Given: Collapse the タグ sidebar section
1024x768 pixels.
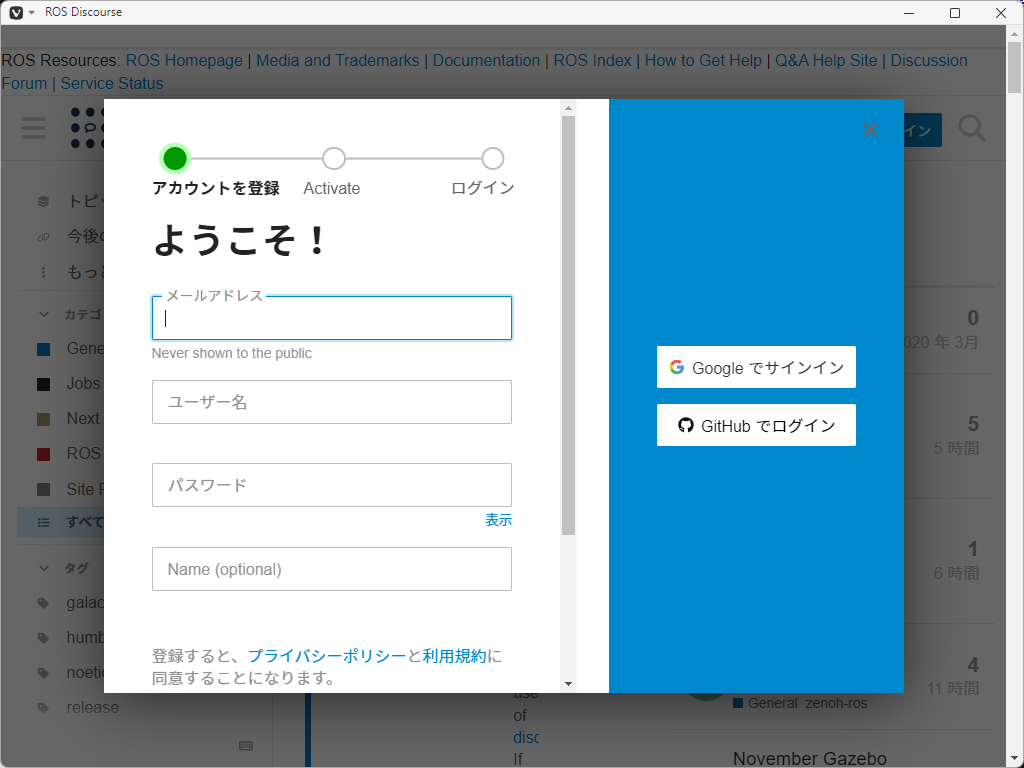Looking at the screenshot, I should pos(44,568).
